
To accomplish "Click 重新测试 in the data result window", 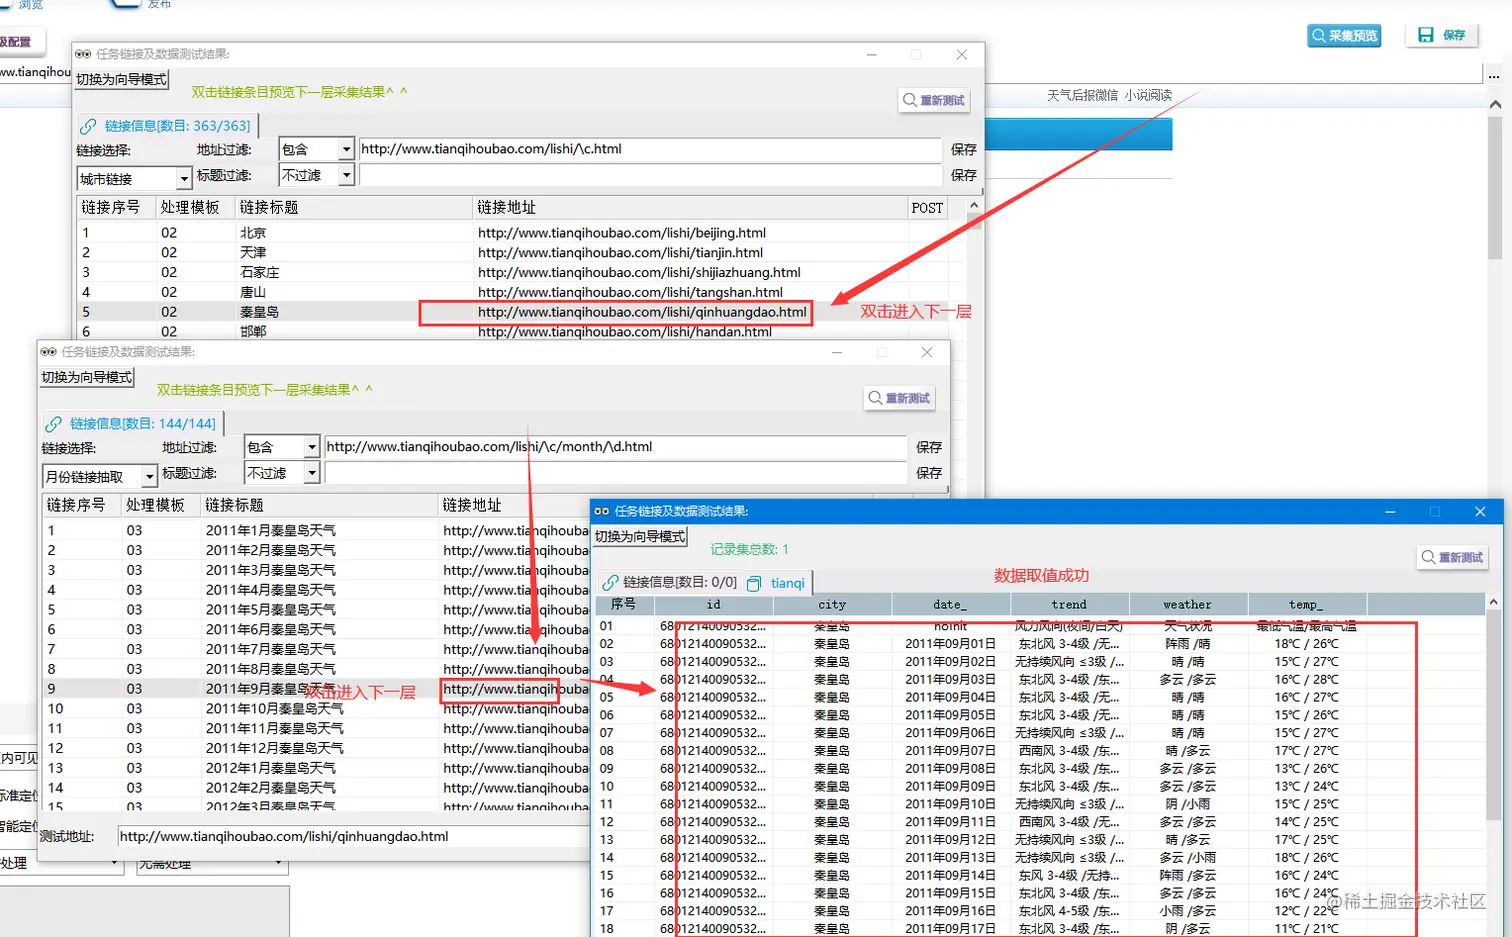I will [x=1454, y=557].
